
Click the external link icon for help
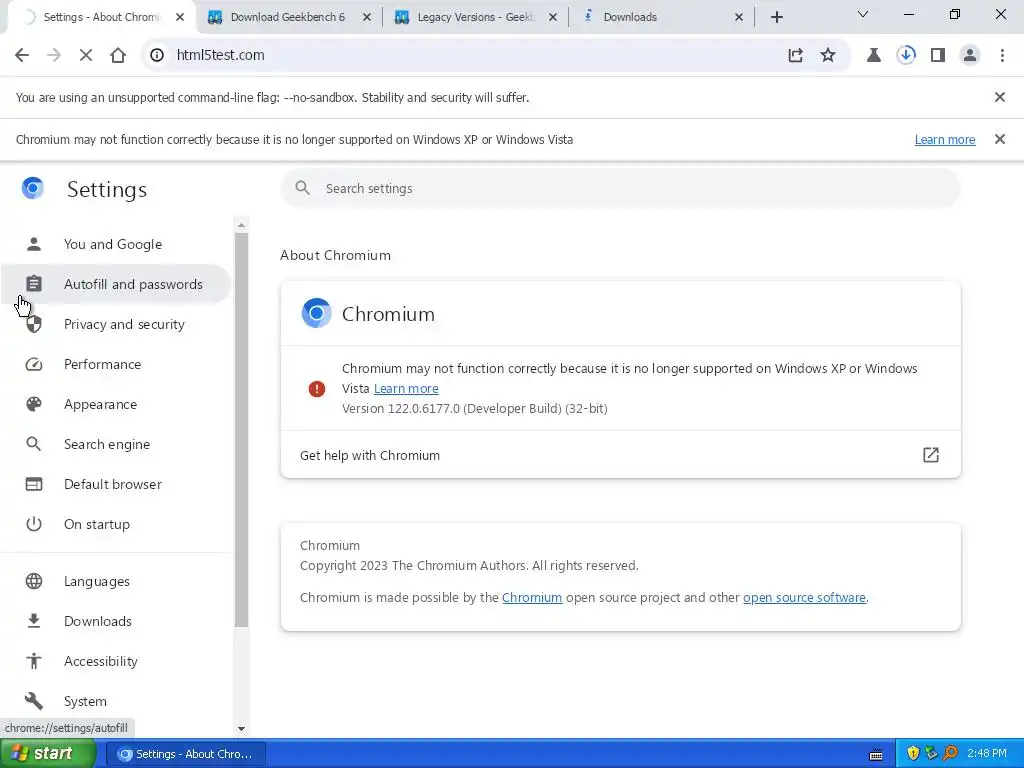931,455
